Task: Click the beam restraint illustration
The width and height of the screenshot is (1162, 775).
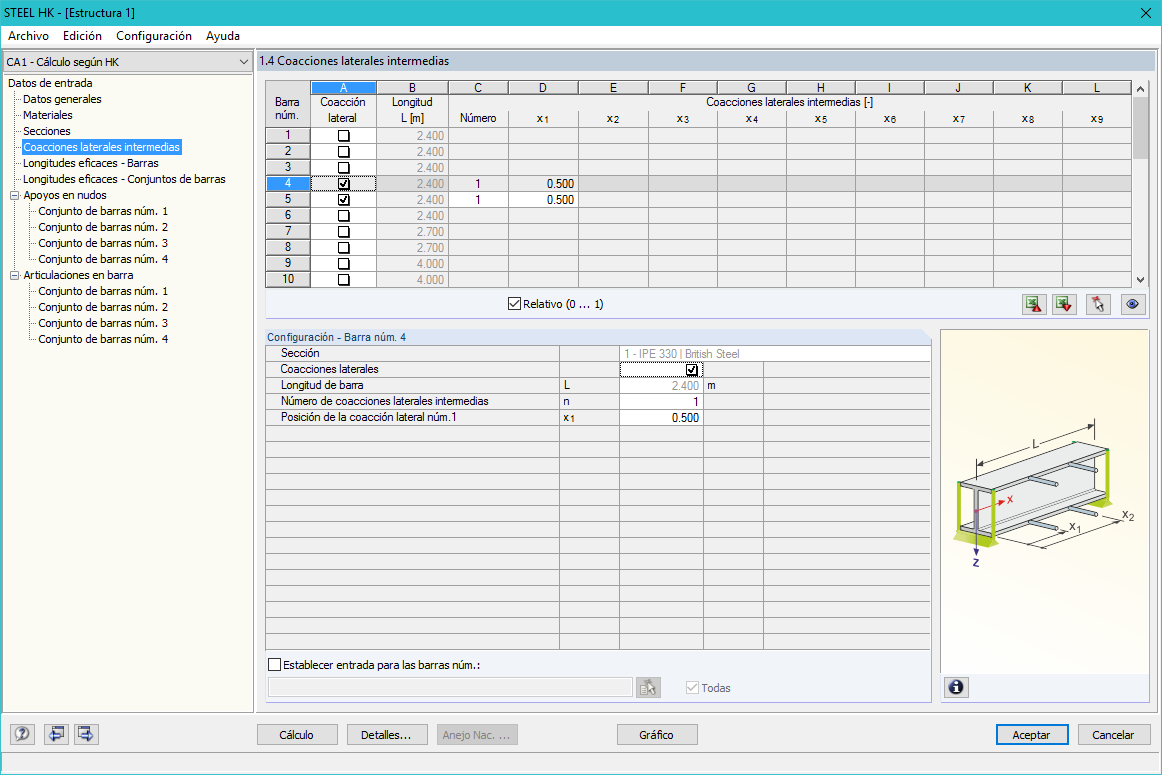Action: 1045,493
